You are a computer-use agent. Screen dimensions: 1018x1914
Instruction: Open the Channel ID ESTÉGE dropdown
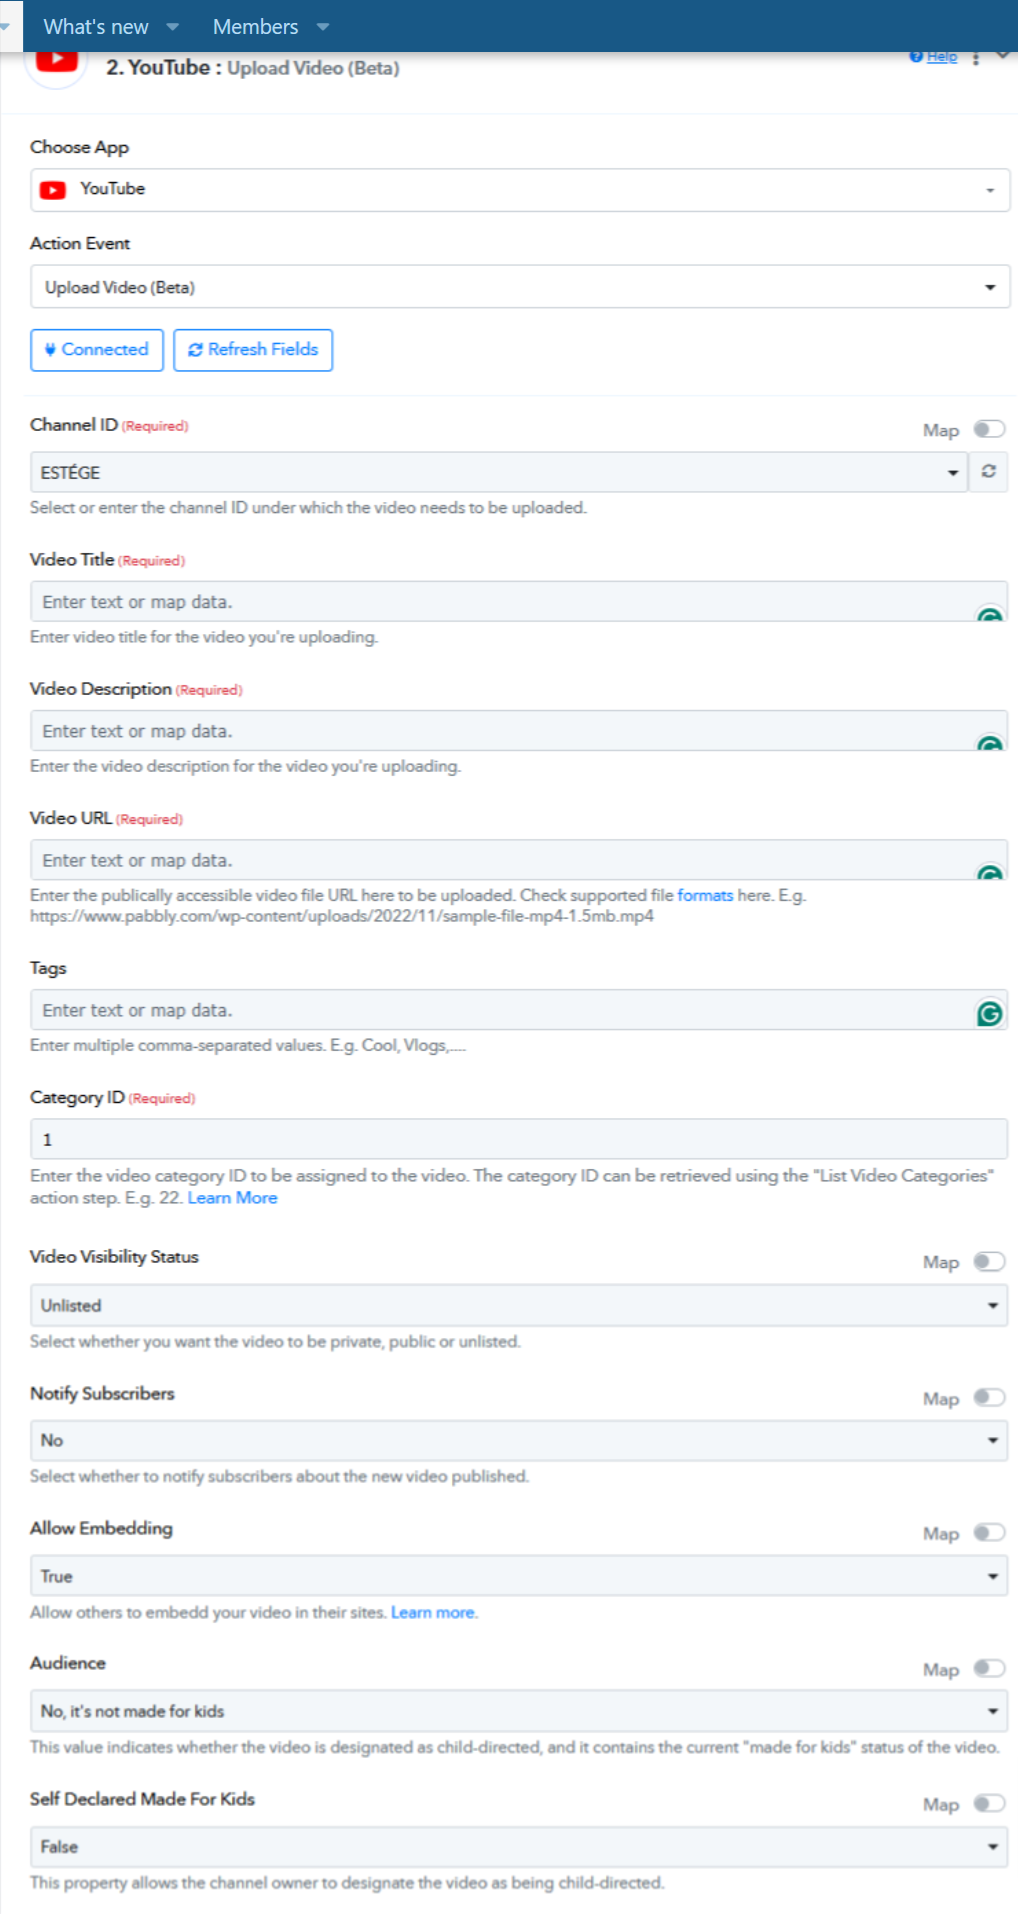(x=498, y=472)
